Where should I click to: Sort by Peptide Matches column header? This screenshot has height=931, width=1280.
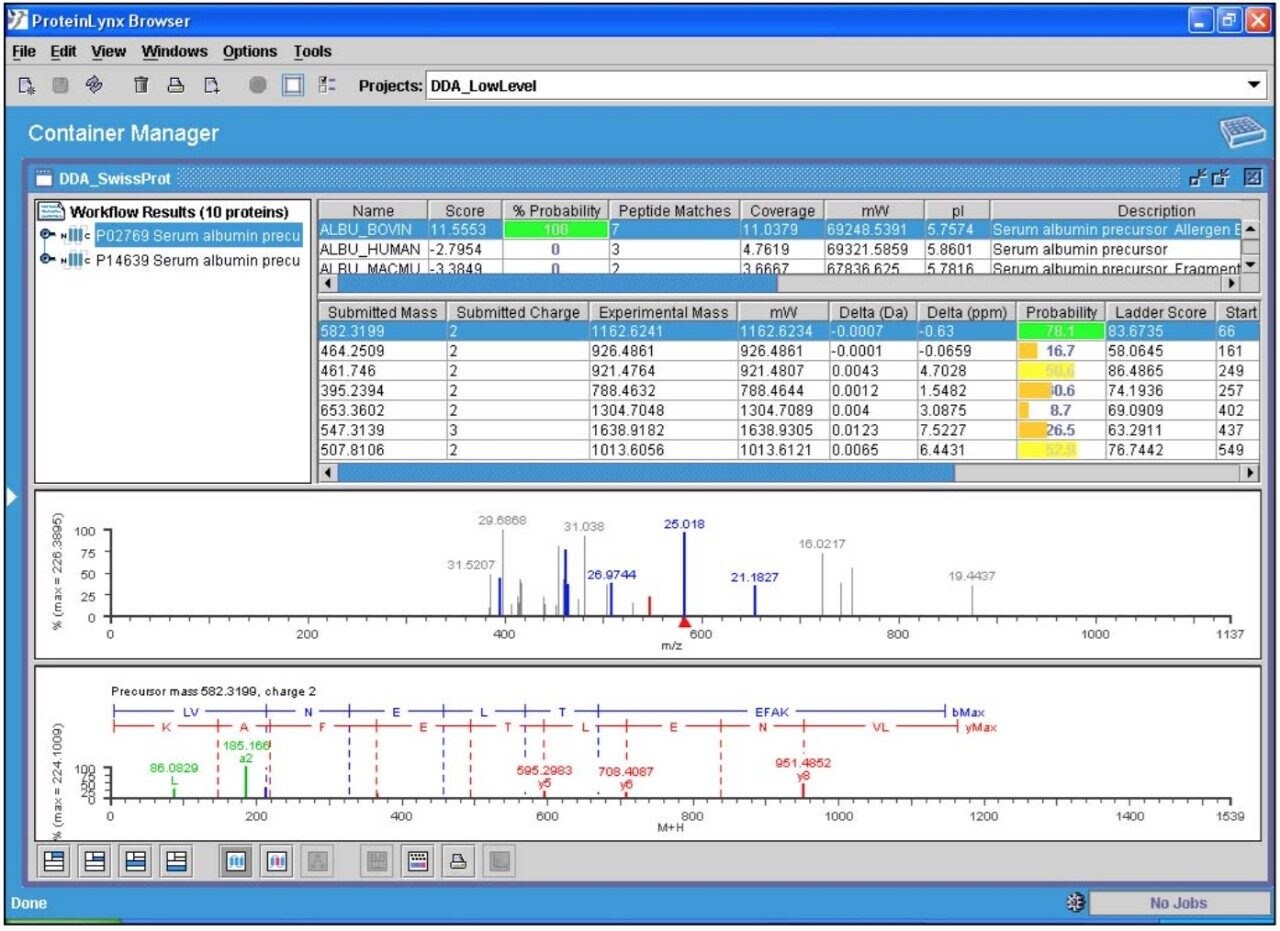[675, 211]
